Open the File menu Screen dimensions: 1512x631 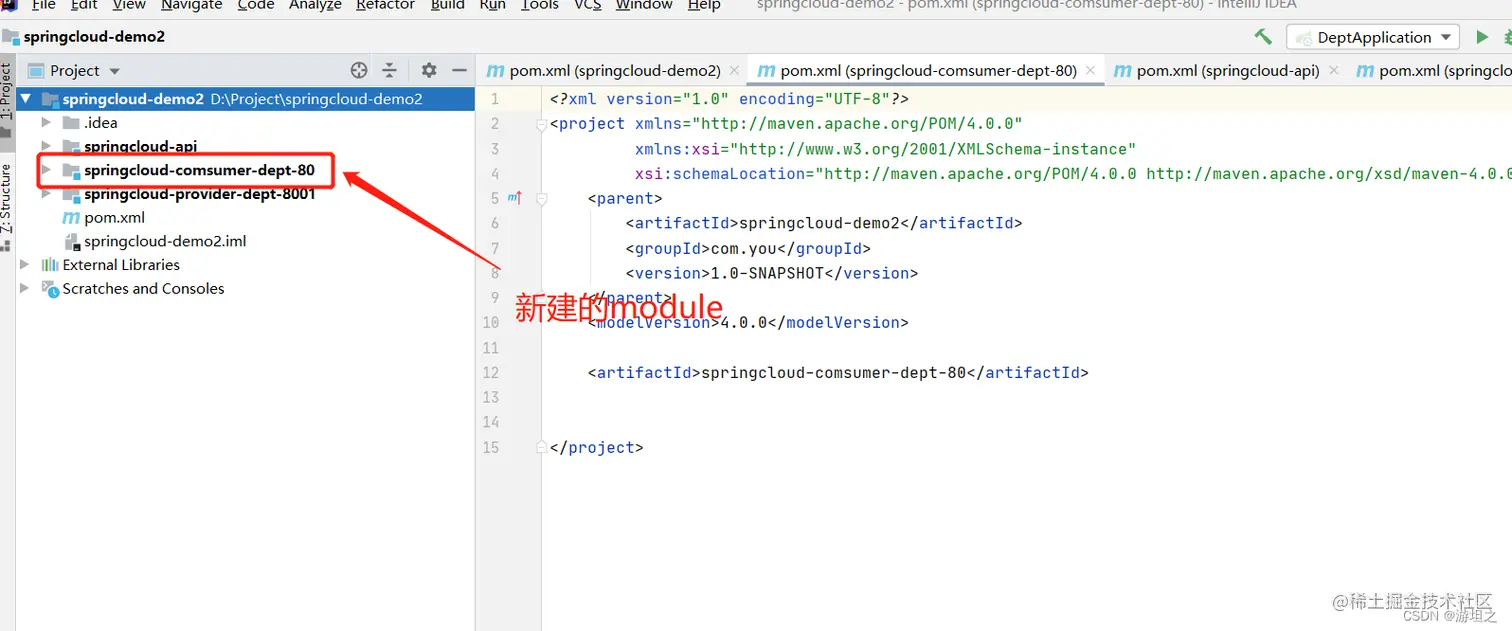pyautogui.click(x=43, y=5)
